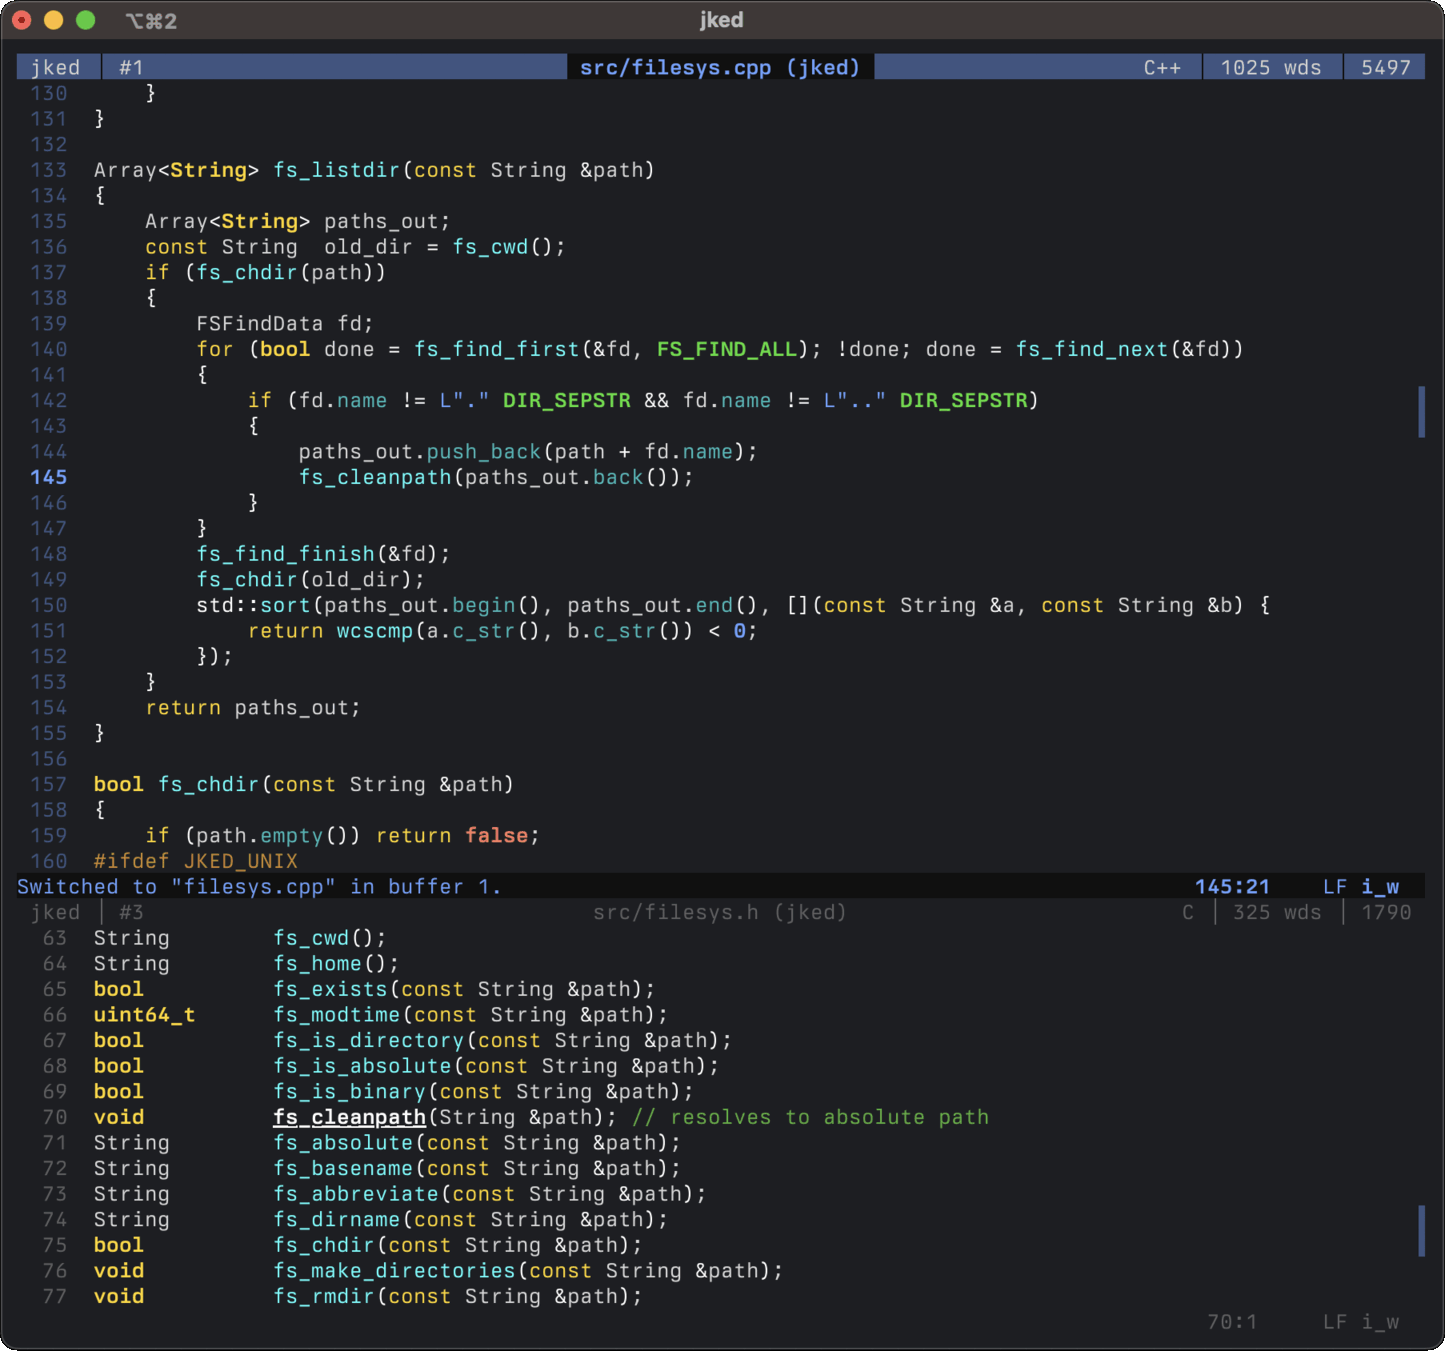This screenshot has width=1445, height=1351.
Task: Click 'fs_modtime' declaration on line 66
Action: tap(337, 1015)
